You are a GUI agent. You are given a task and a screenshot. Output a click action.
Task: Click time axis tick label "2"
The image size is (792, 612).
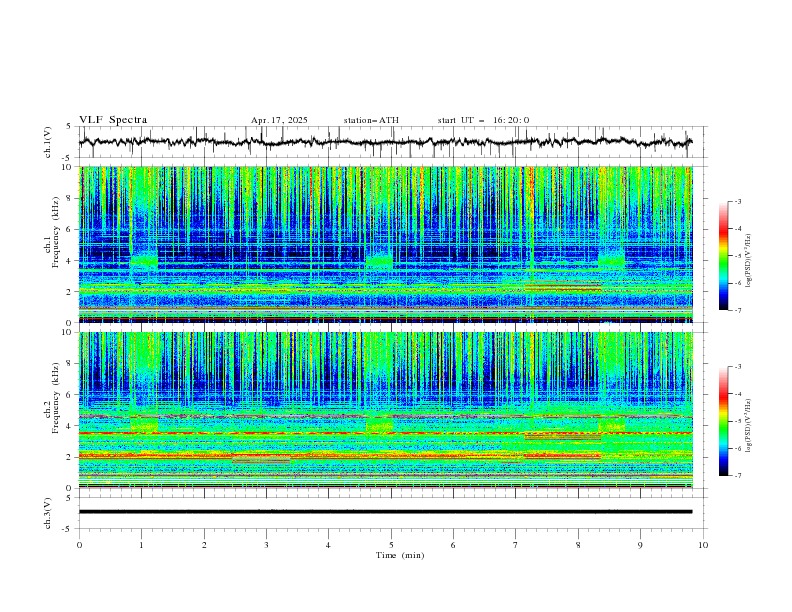pyautogui.click(x=204, y=545)
